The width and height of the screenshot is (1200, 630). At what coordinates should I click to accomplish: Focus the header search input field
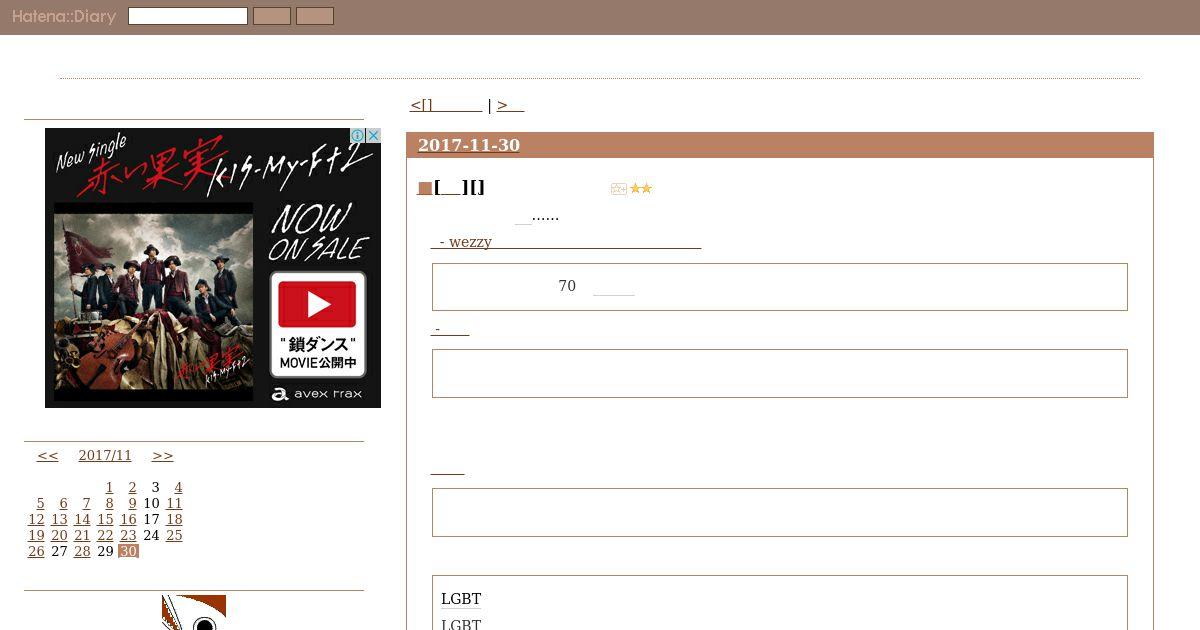pos(188,16)
